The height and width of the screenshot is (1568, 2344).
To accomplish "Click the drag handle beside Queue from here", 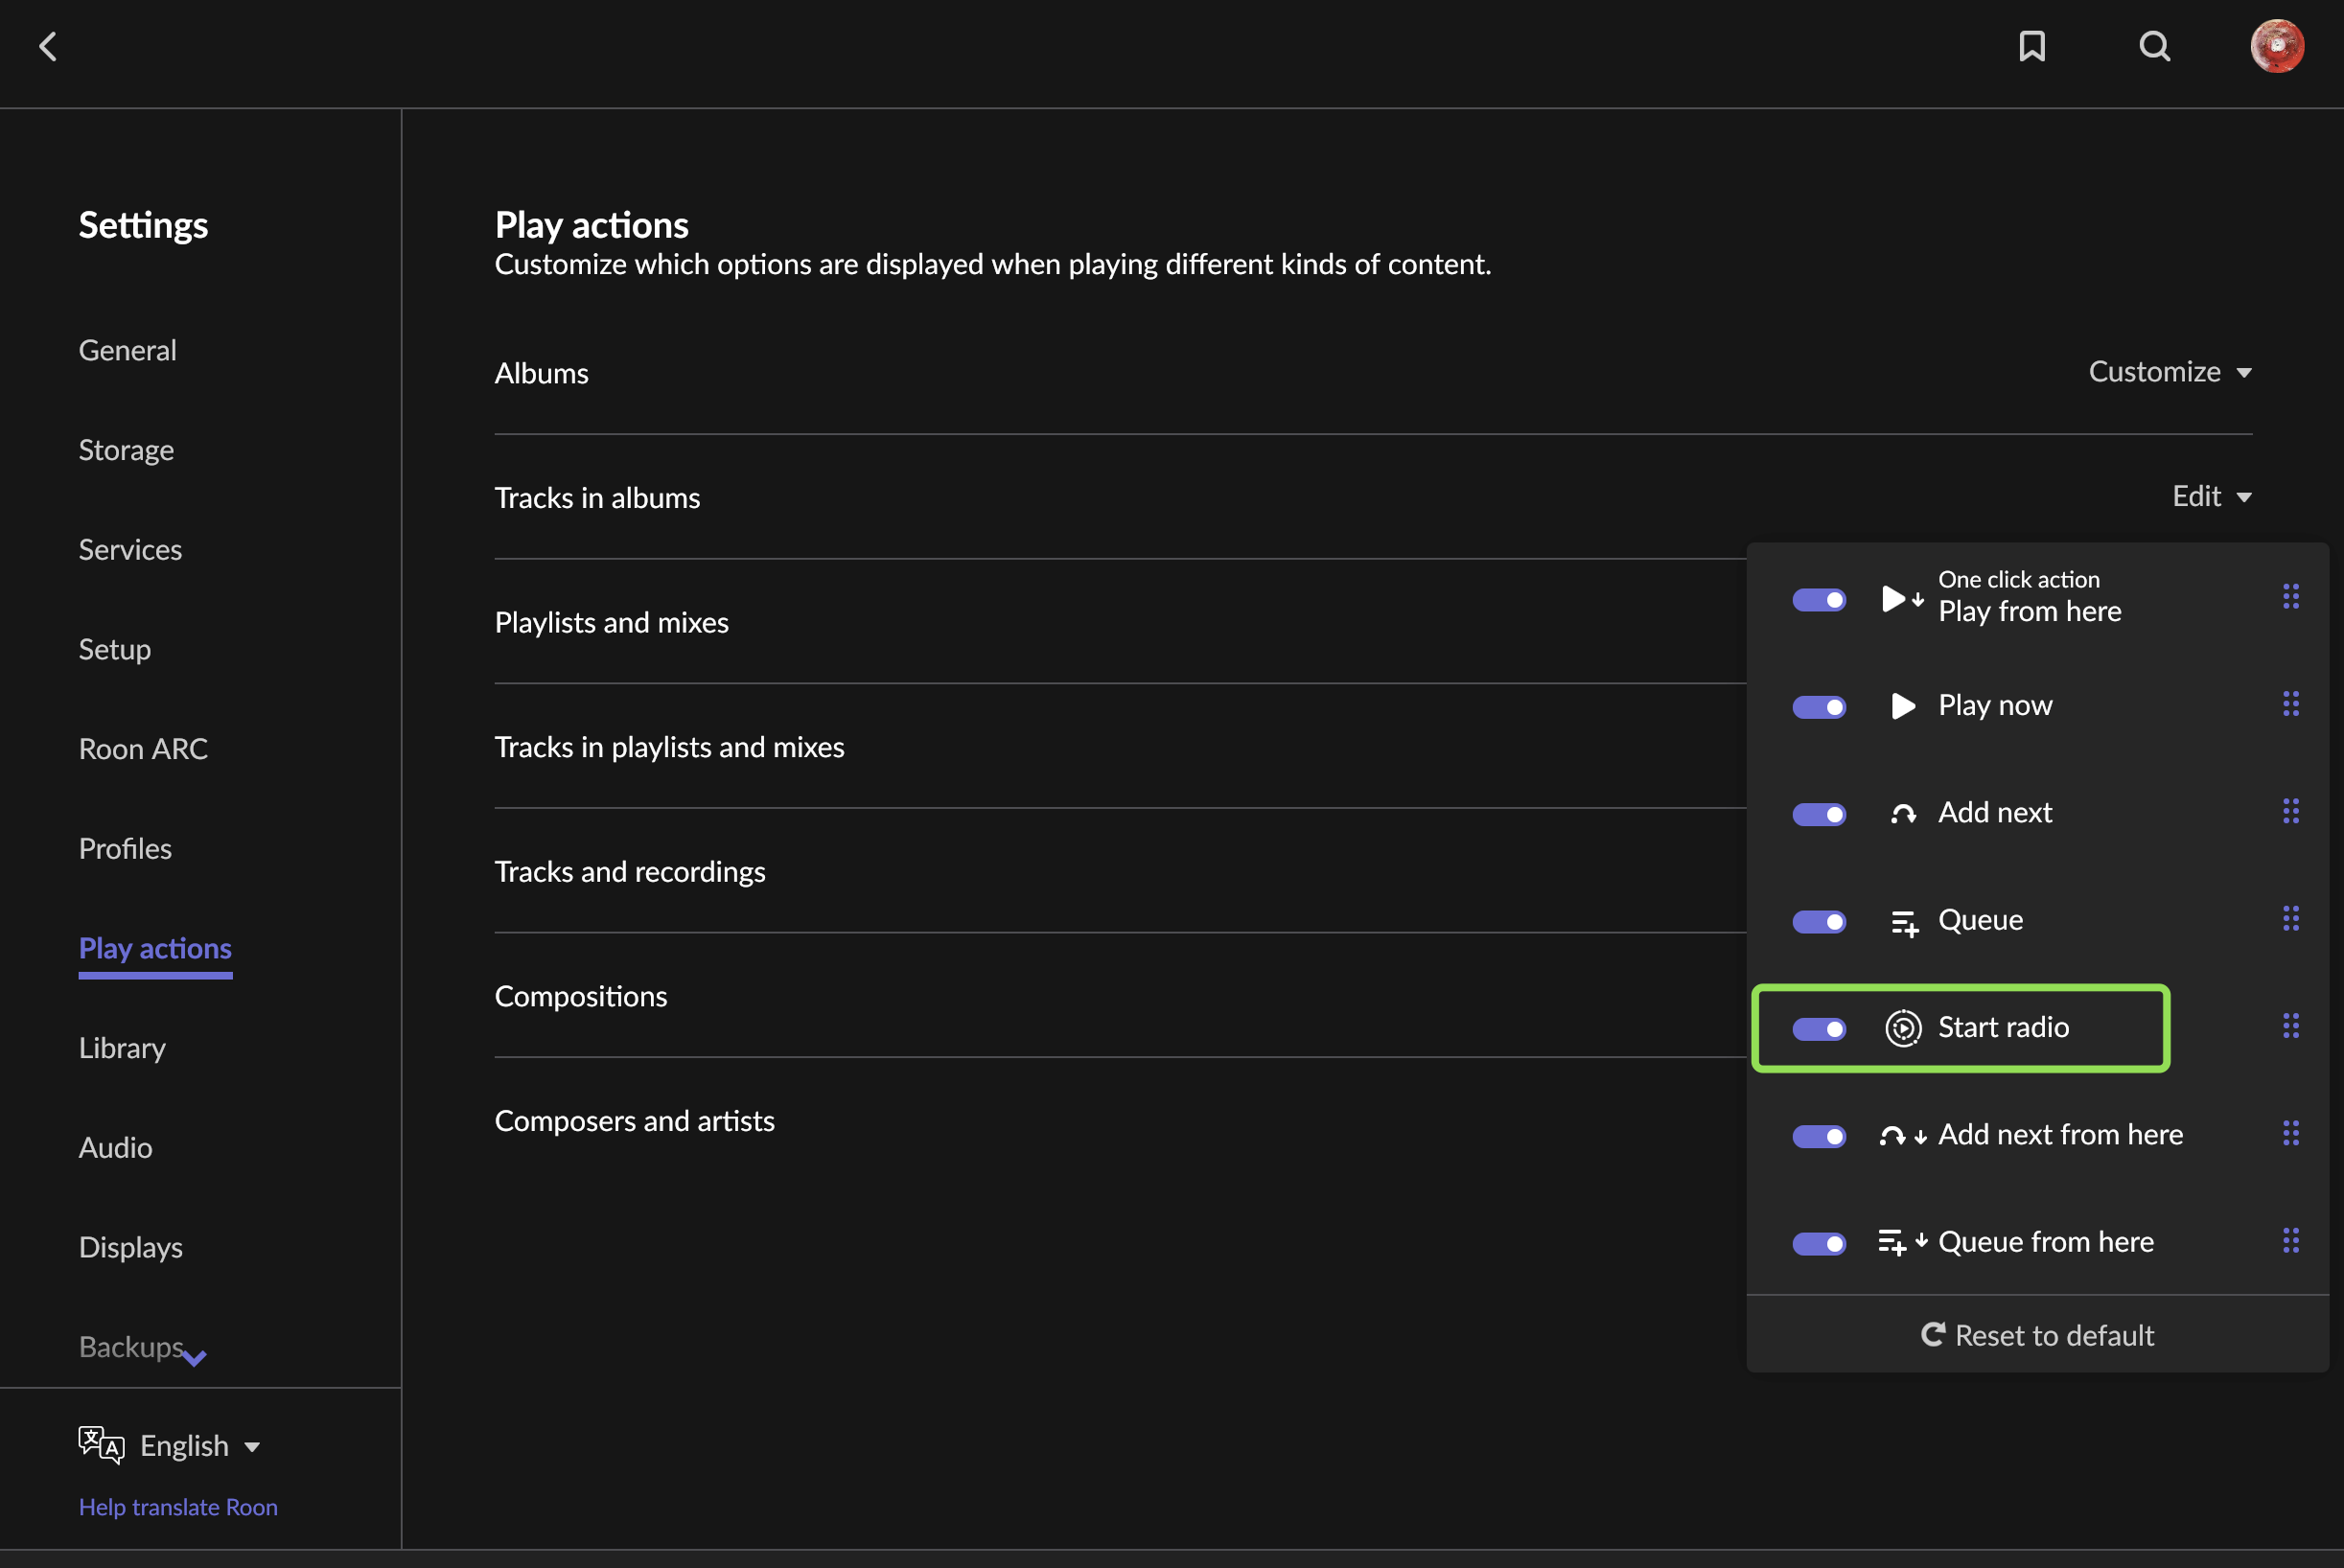I will pos(2290,1241).
